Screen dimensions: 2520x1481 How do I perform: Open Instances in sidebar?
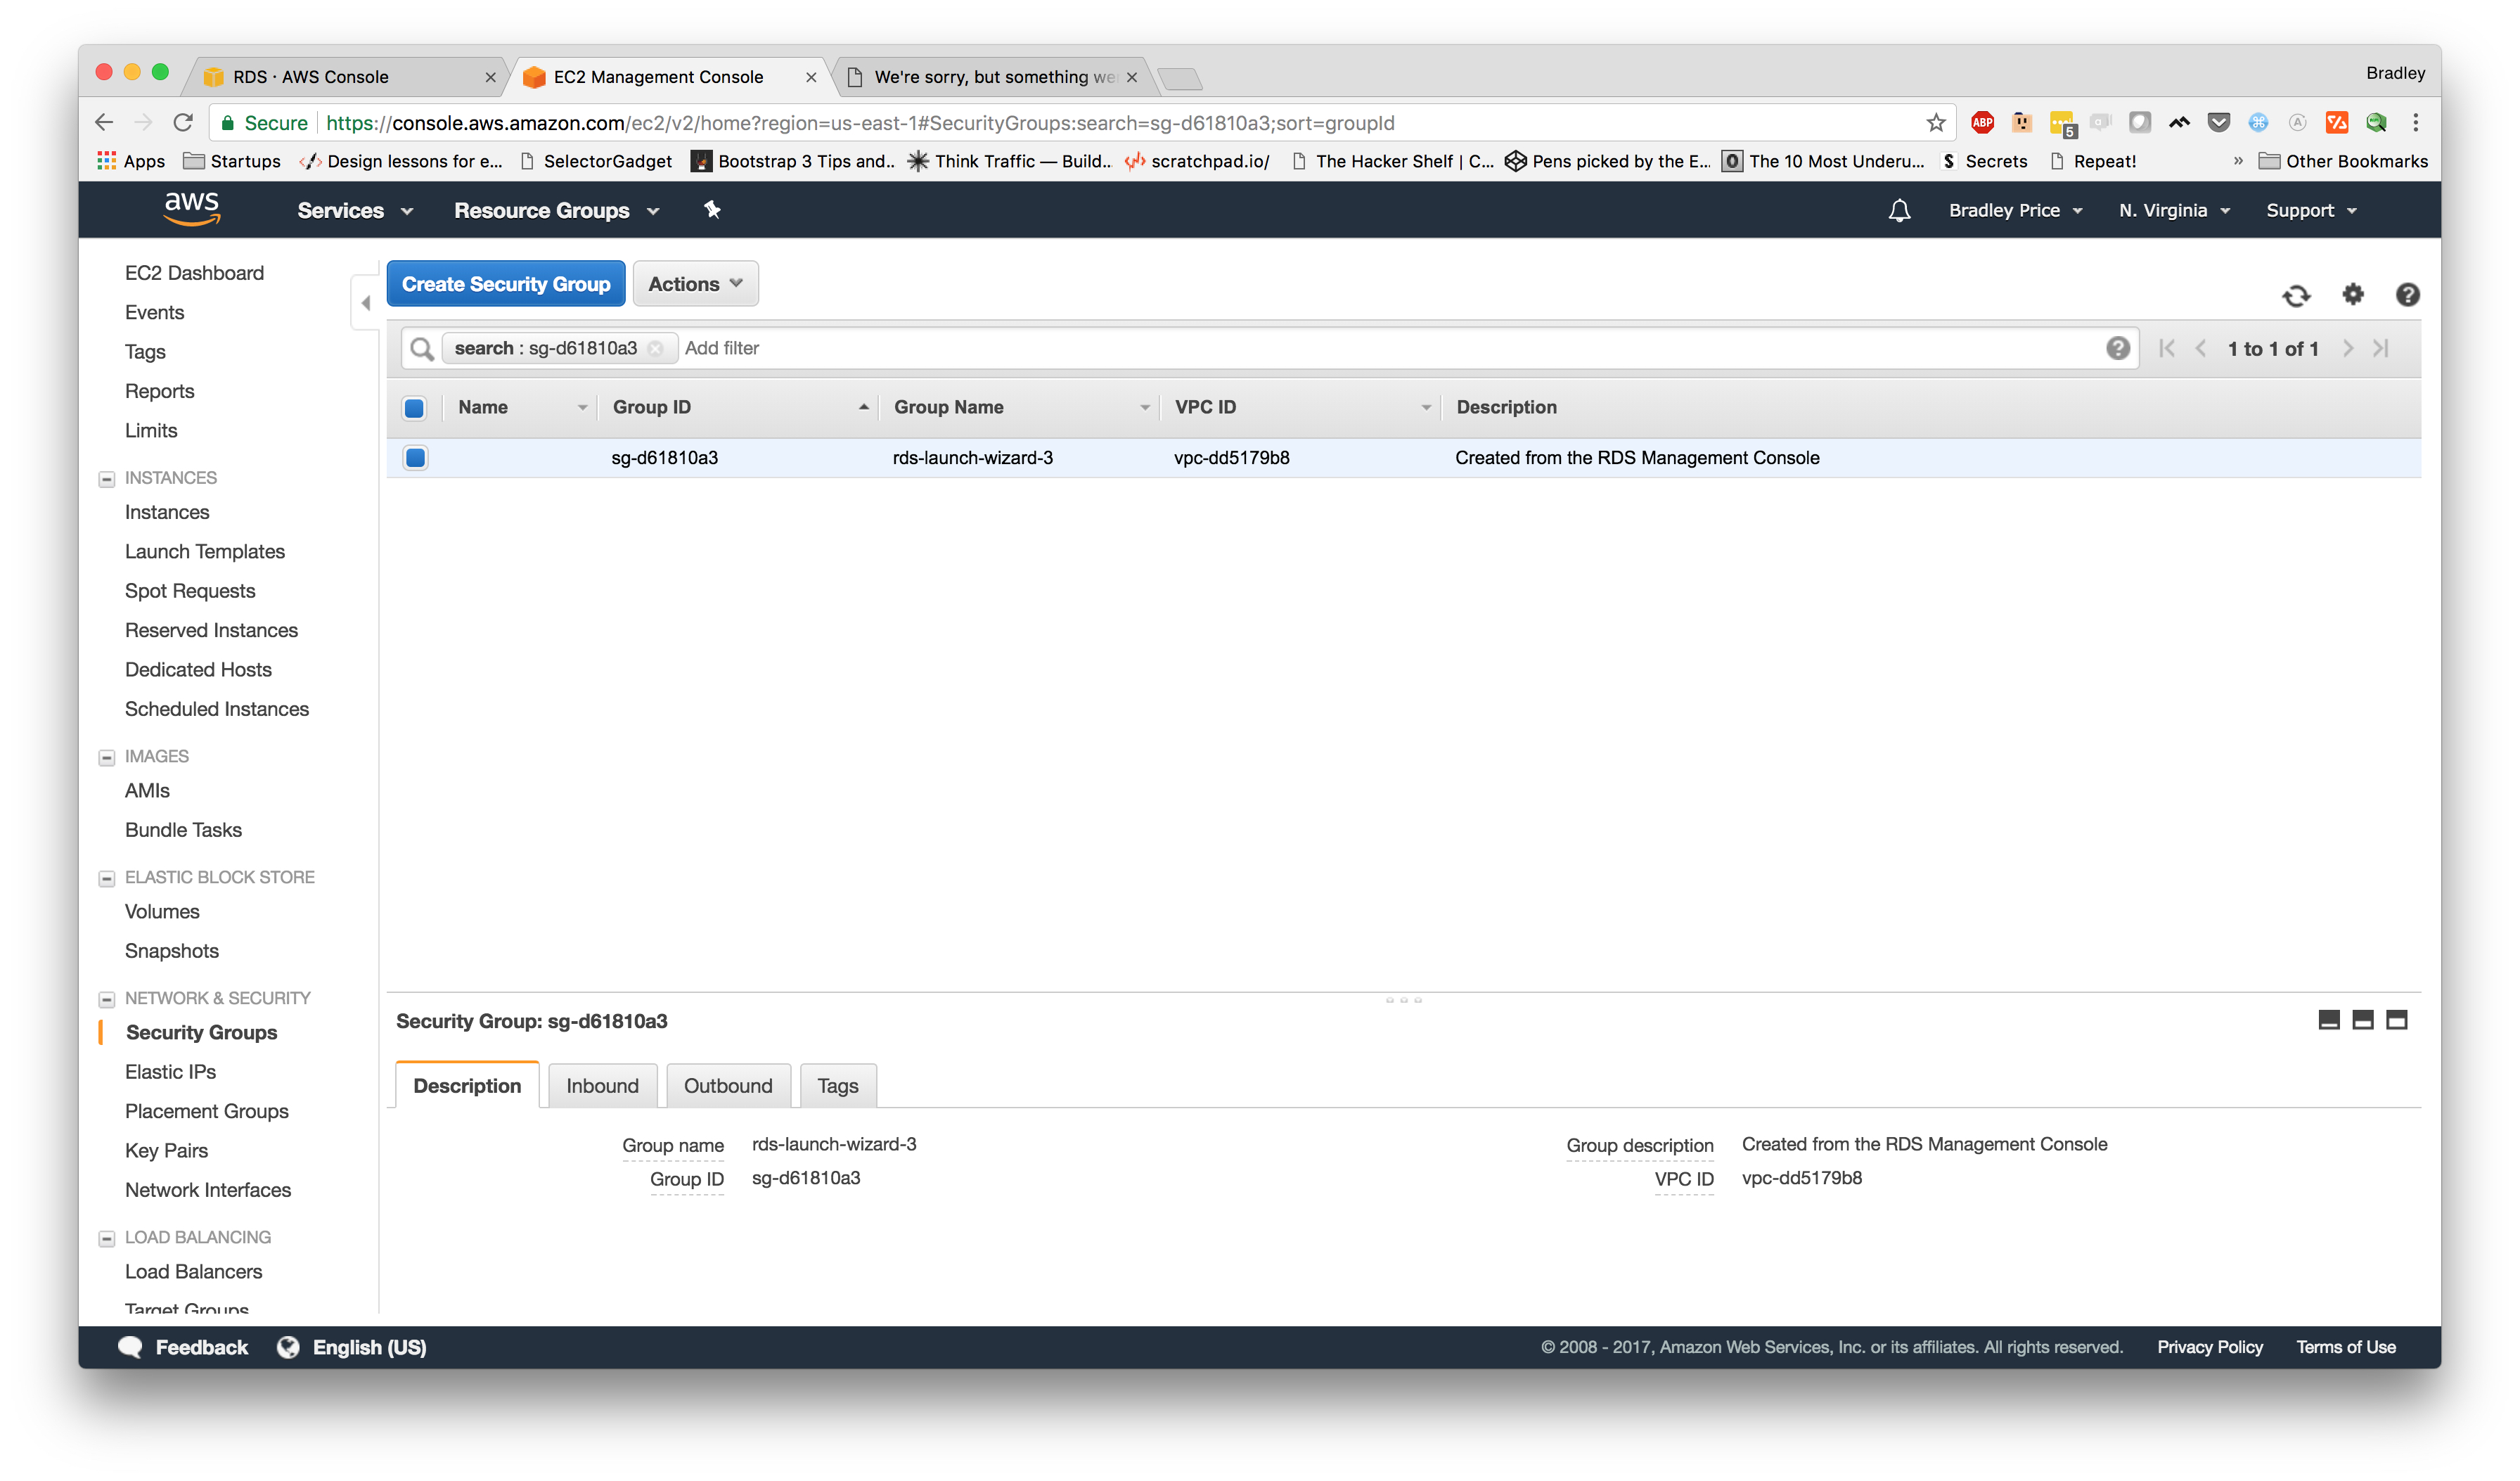(167, 512)
